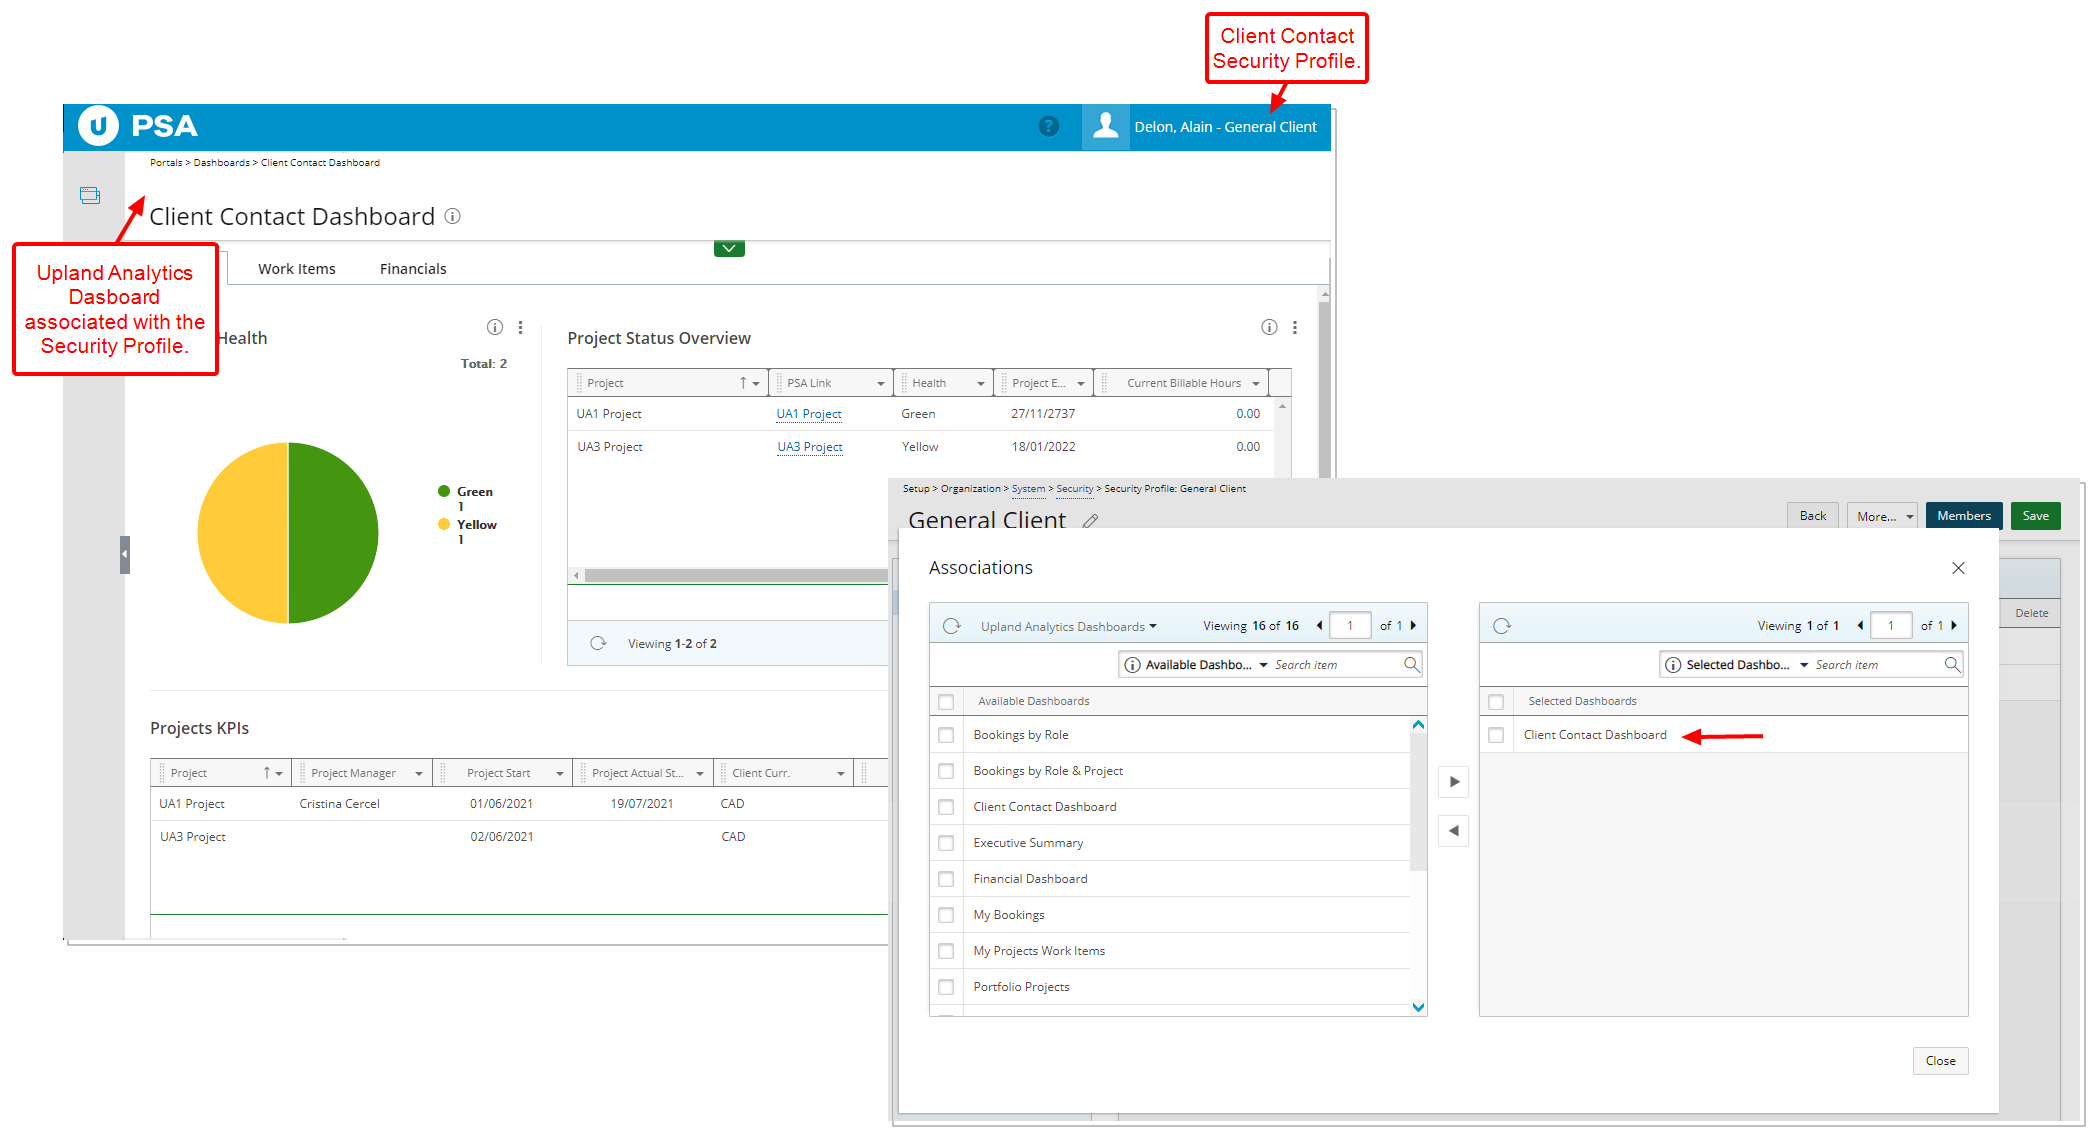This screenshot has width=2097, height=1138.
Task: Check the Selected Dashboards select-all checkbox
Action: pyautogui.click(x=1496, y=702)
